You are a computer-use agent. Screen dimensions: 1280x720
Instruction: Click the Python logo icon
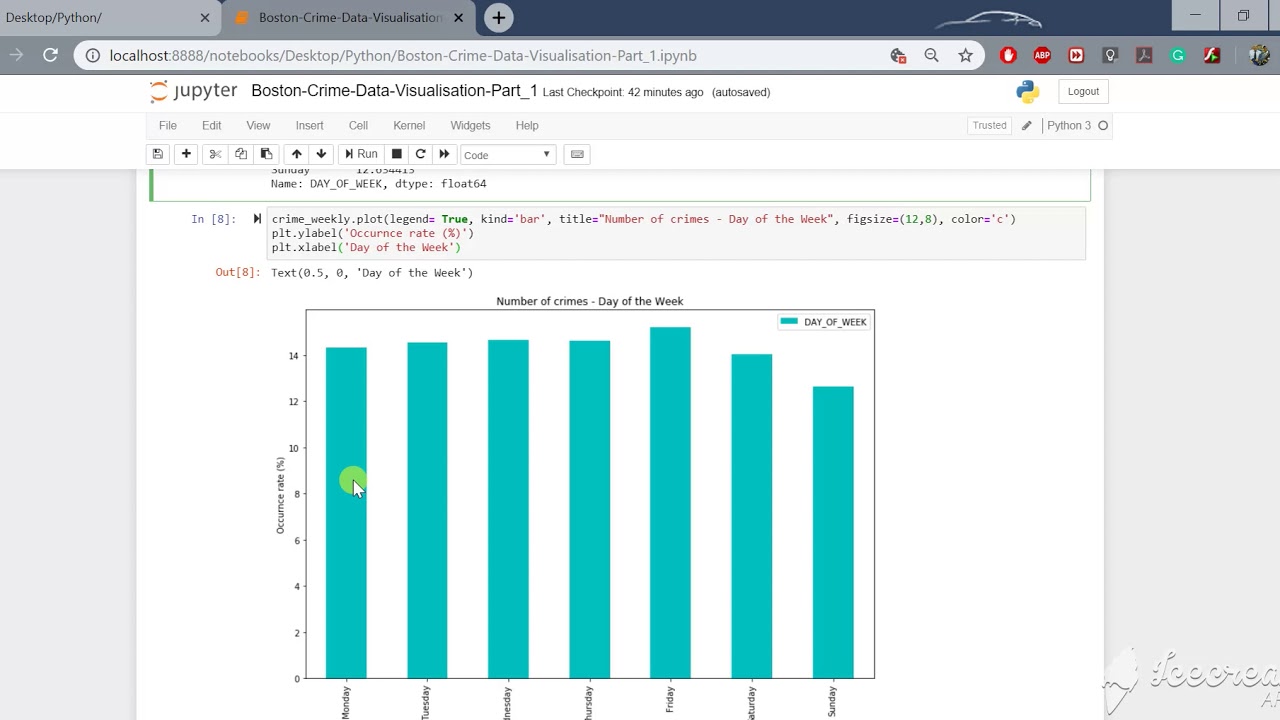click(1027, 91)
